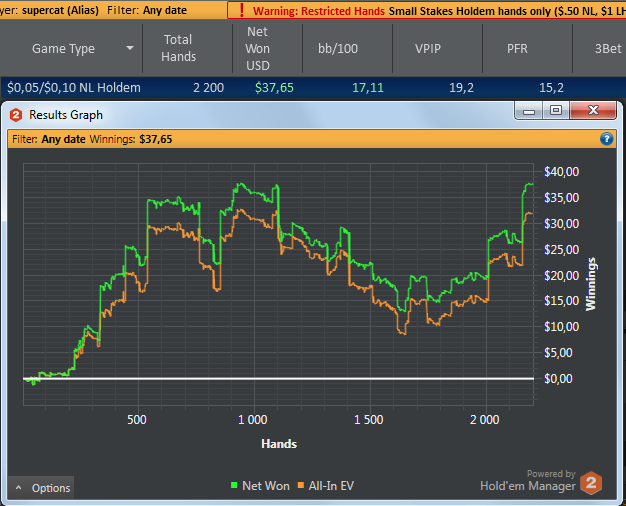Click the Any date filter in the top bar
626x506 pixels.
[164, 10]
